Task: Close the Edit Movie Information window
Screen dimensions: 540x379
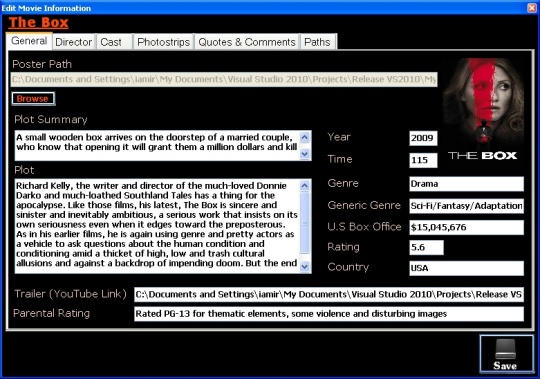Action: pos(532,8)
